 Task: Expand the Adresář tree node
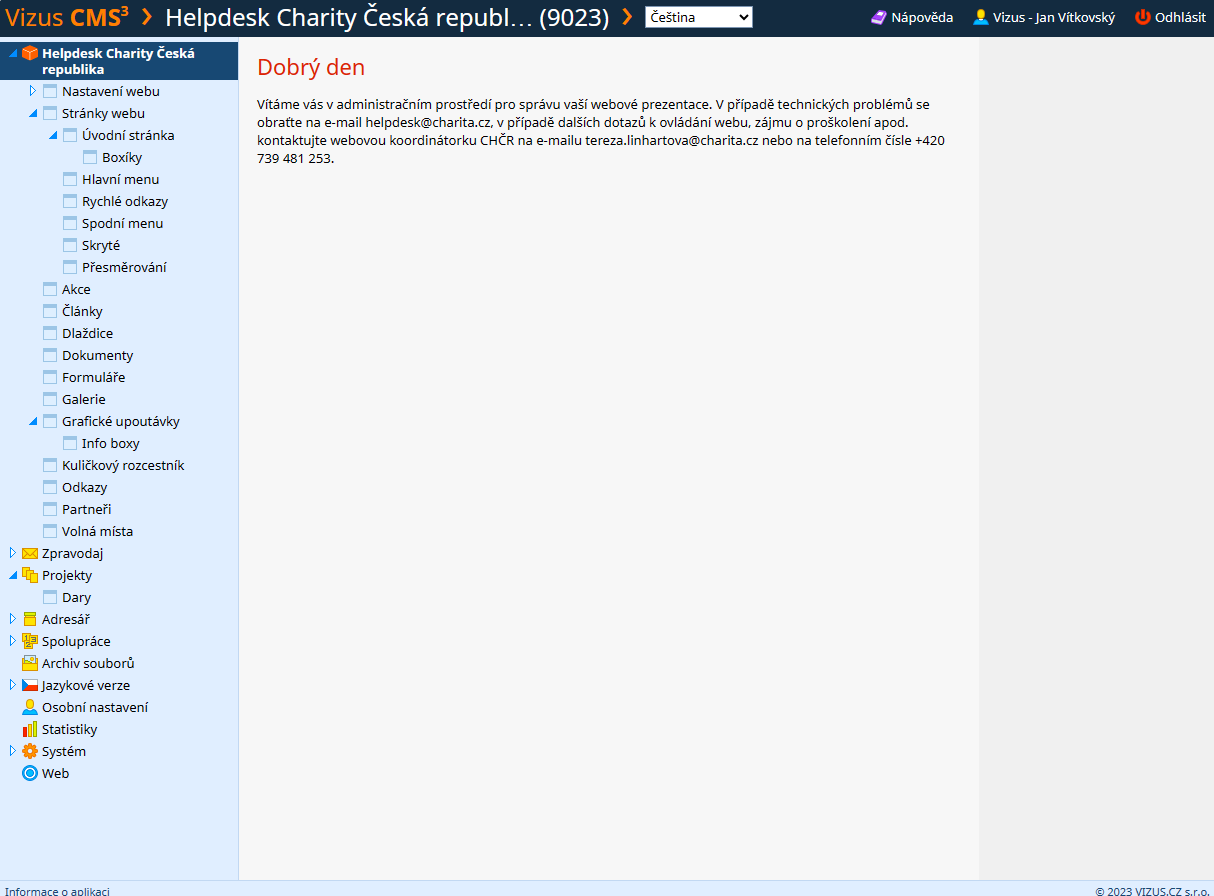[x=13, y=619]
